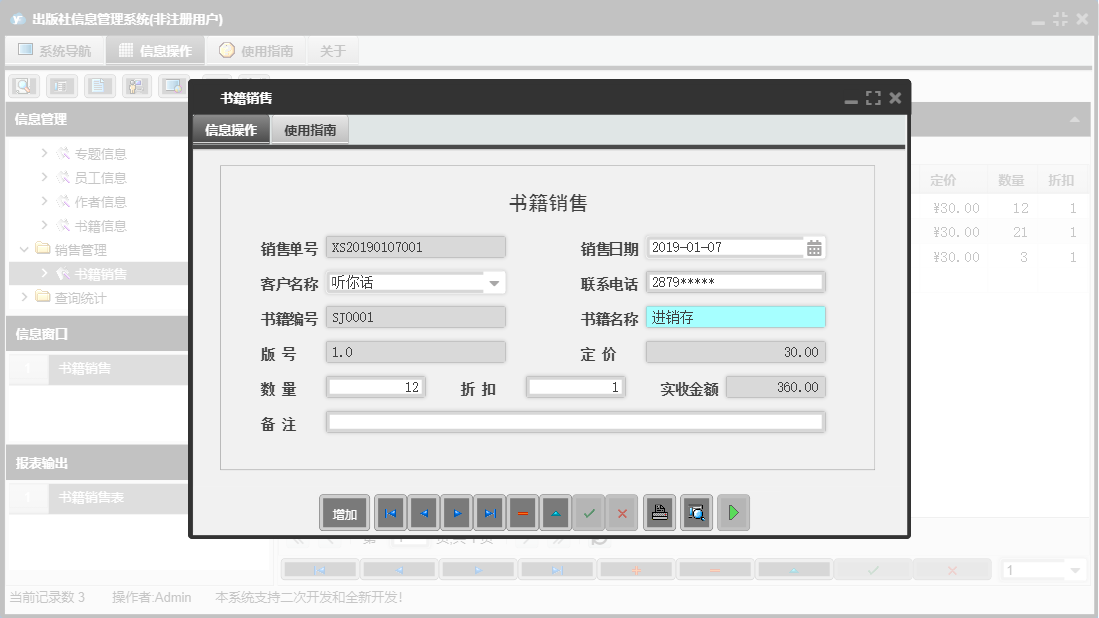Collapse the 销售管理 folder
The image size is (1099, 618).
point(23,249)
